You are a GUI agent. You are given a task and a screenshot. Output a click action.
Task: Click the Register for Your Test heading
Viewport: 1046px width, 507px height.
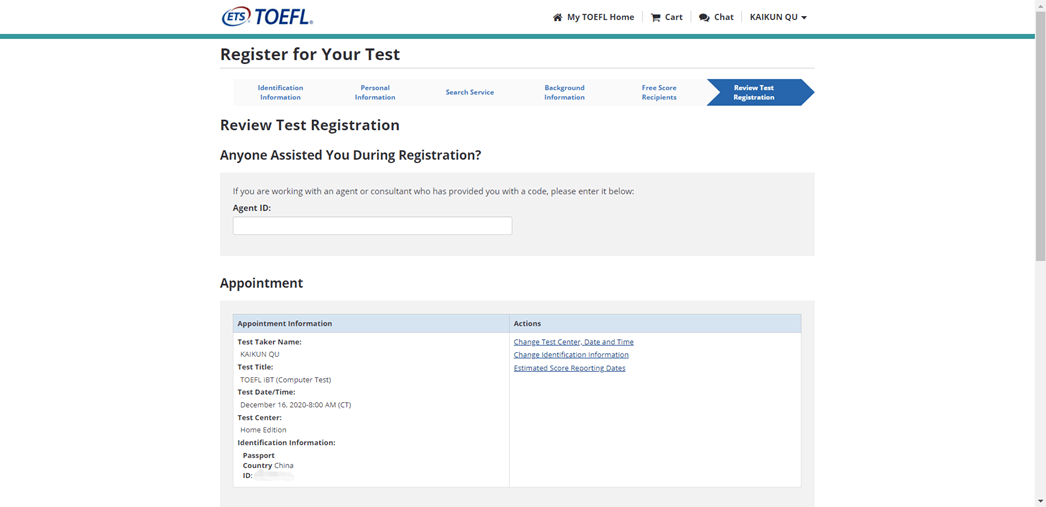coord(310,55)
